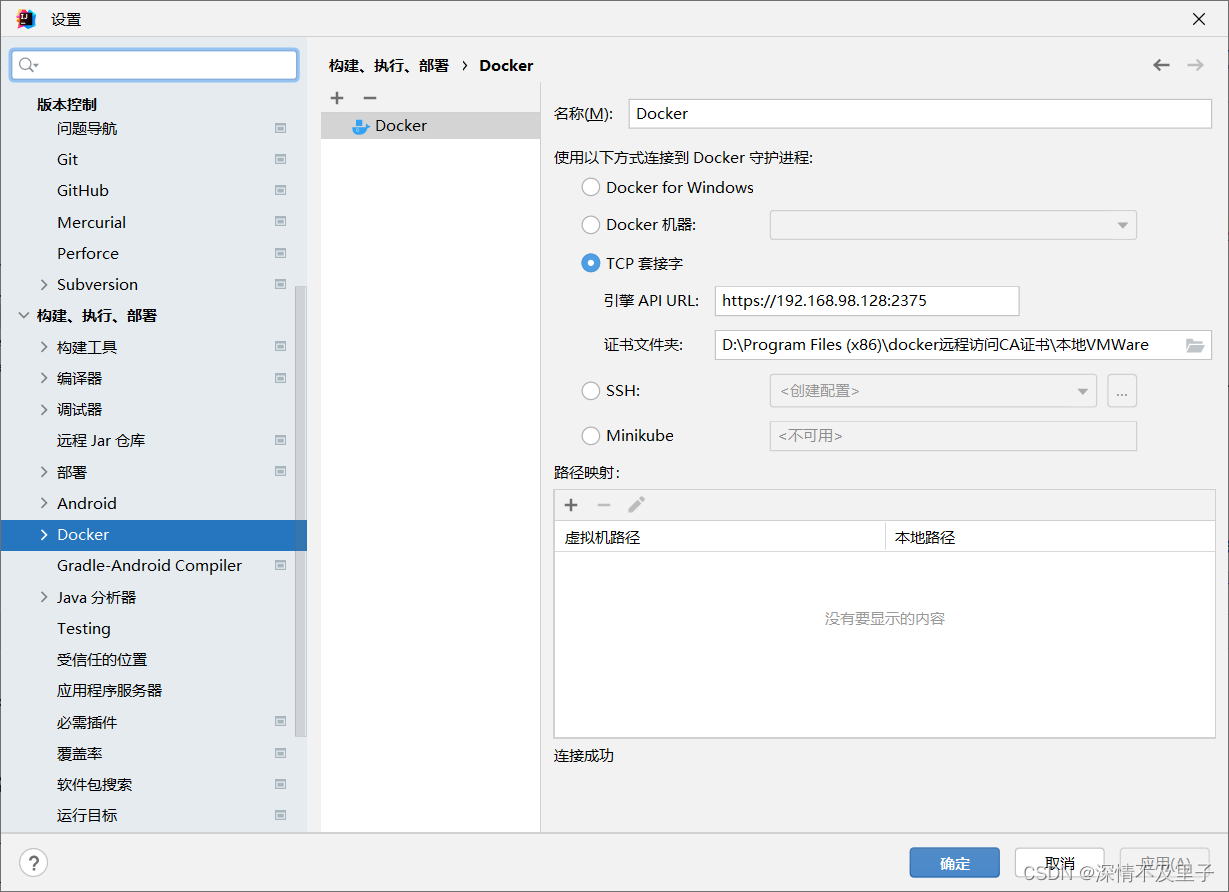This screenshot has width=1229, height=892.
Task: Click the 虚拟机路径 column header
Action: click(720, 537)
